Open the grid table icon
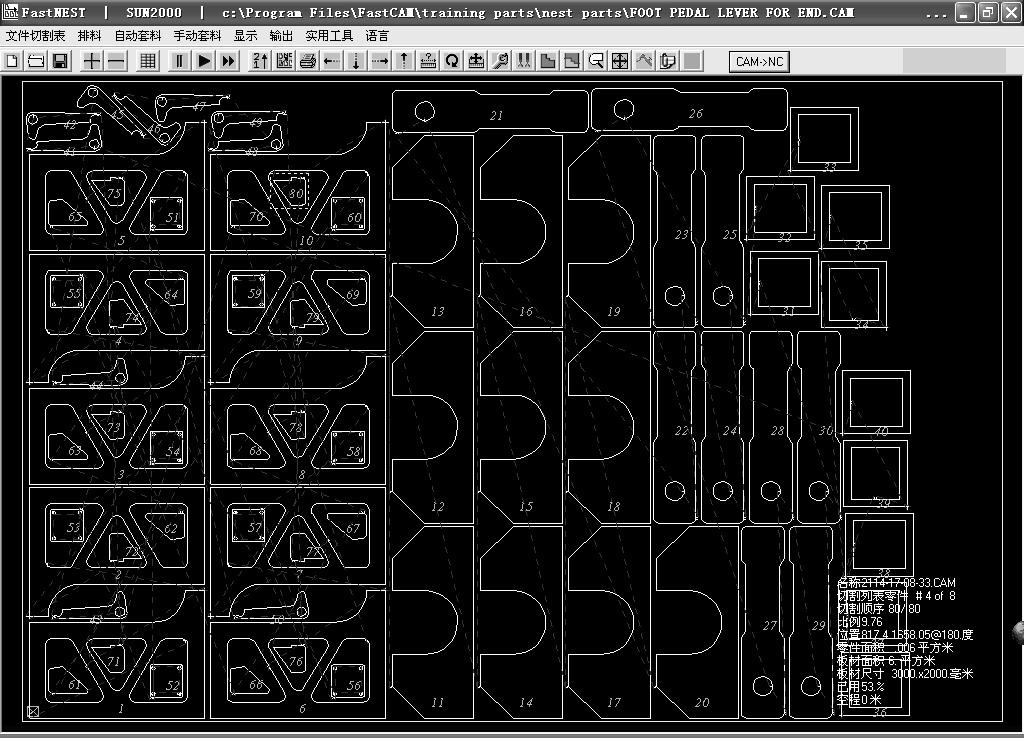Viewport: 1024px width, 738px height. coord(148,61)
